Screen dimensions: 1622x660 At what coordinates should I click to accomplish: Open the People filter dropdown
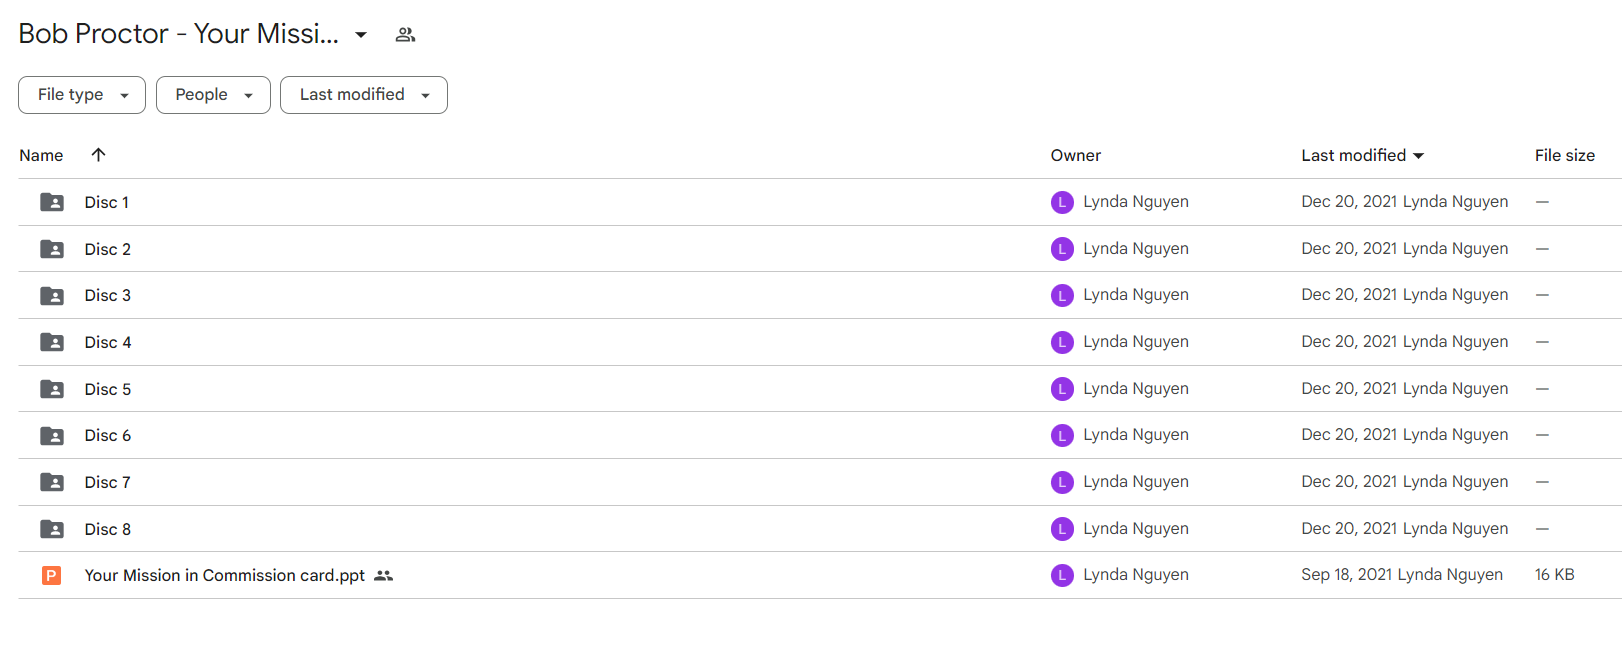[x=213, y=95]
